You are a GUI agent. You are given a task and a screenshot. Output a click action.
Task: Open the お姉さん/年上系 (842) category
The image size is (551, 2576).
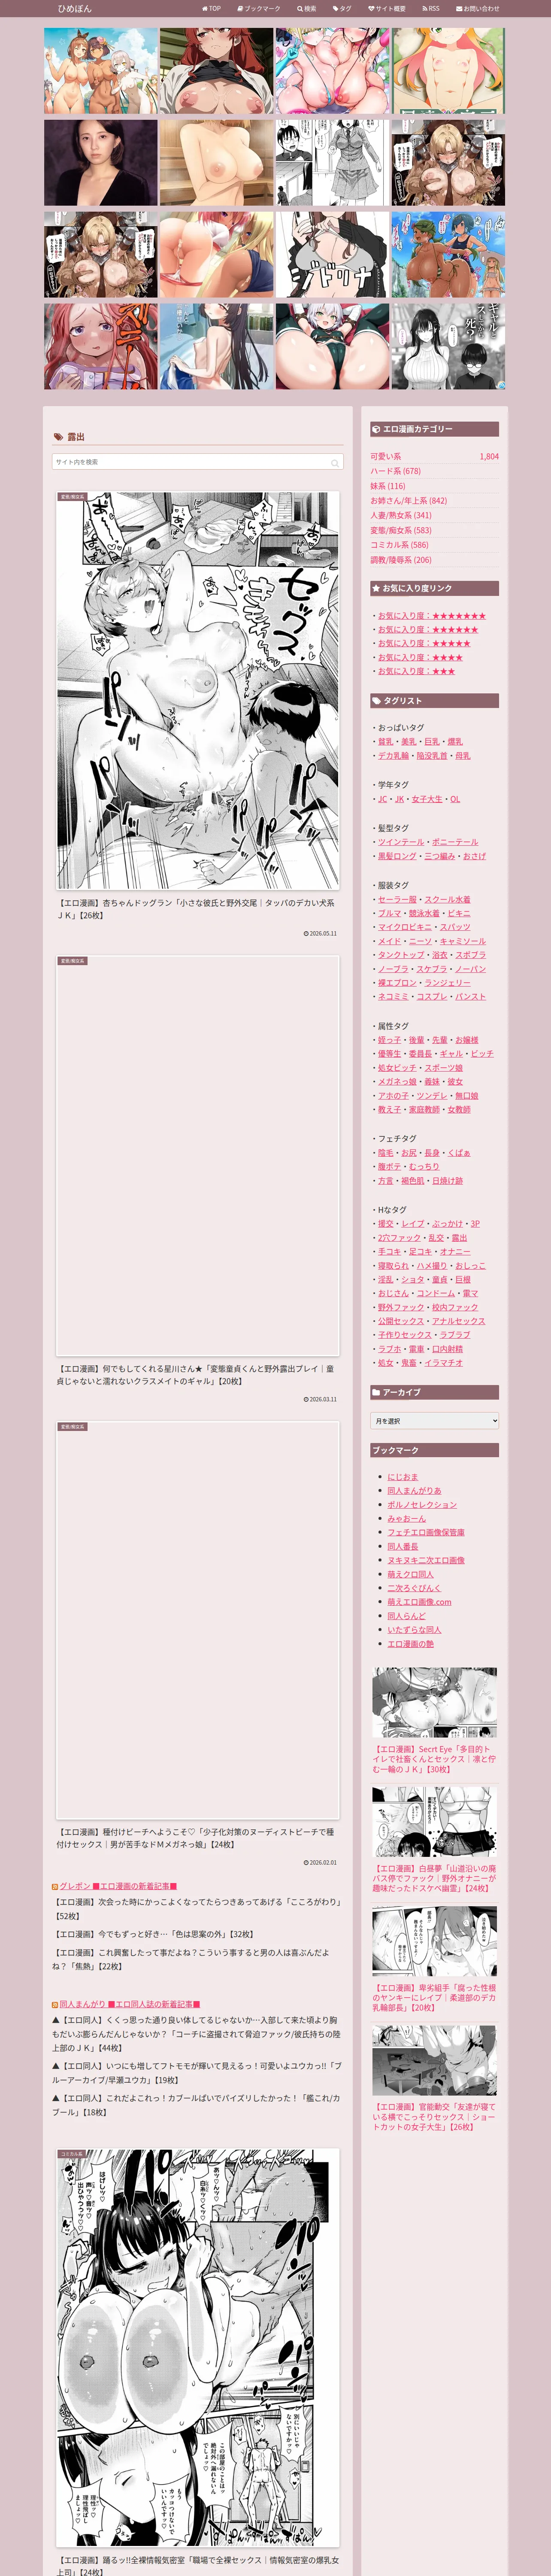pyautogui.click(x=409, y=501)
